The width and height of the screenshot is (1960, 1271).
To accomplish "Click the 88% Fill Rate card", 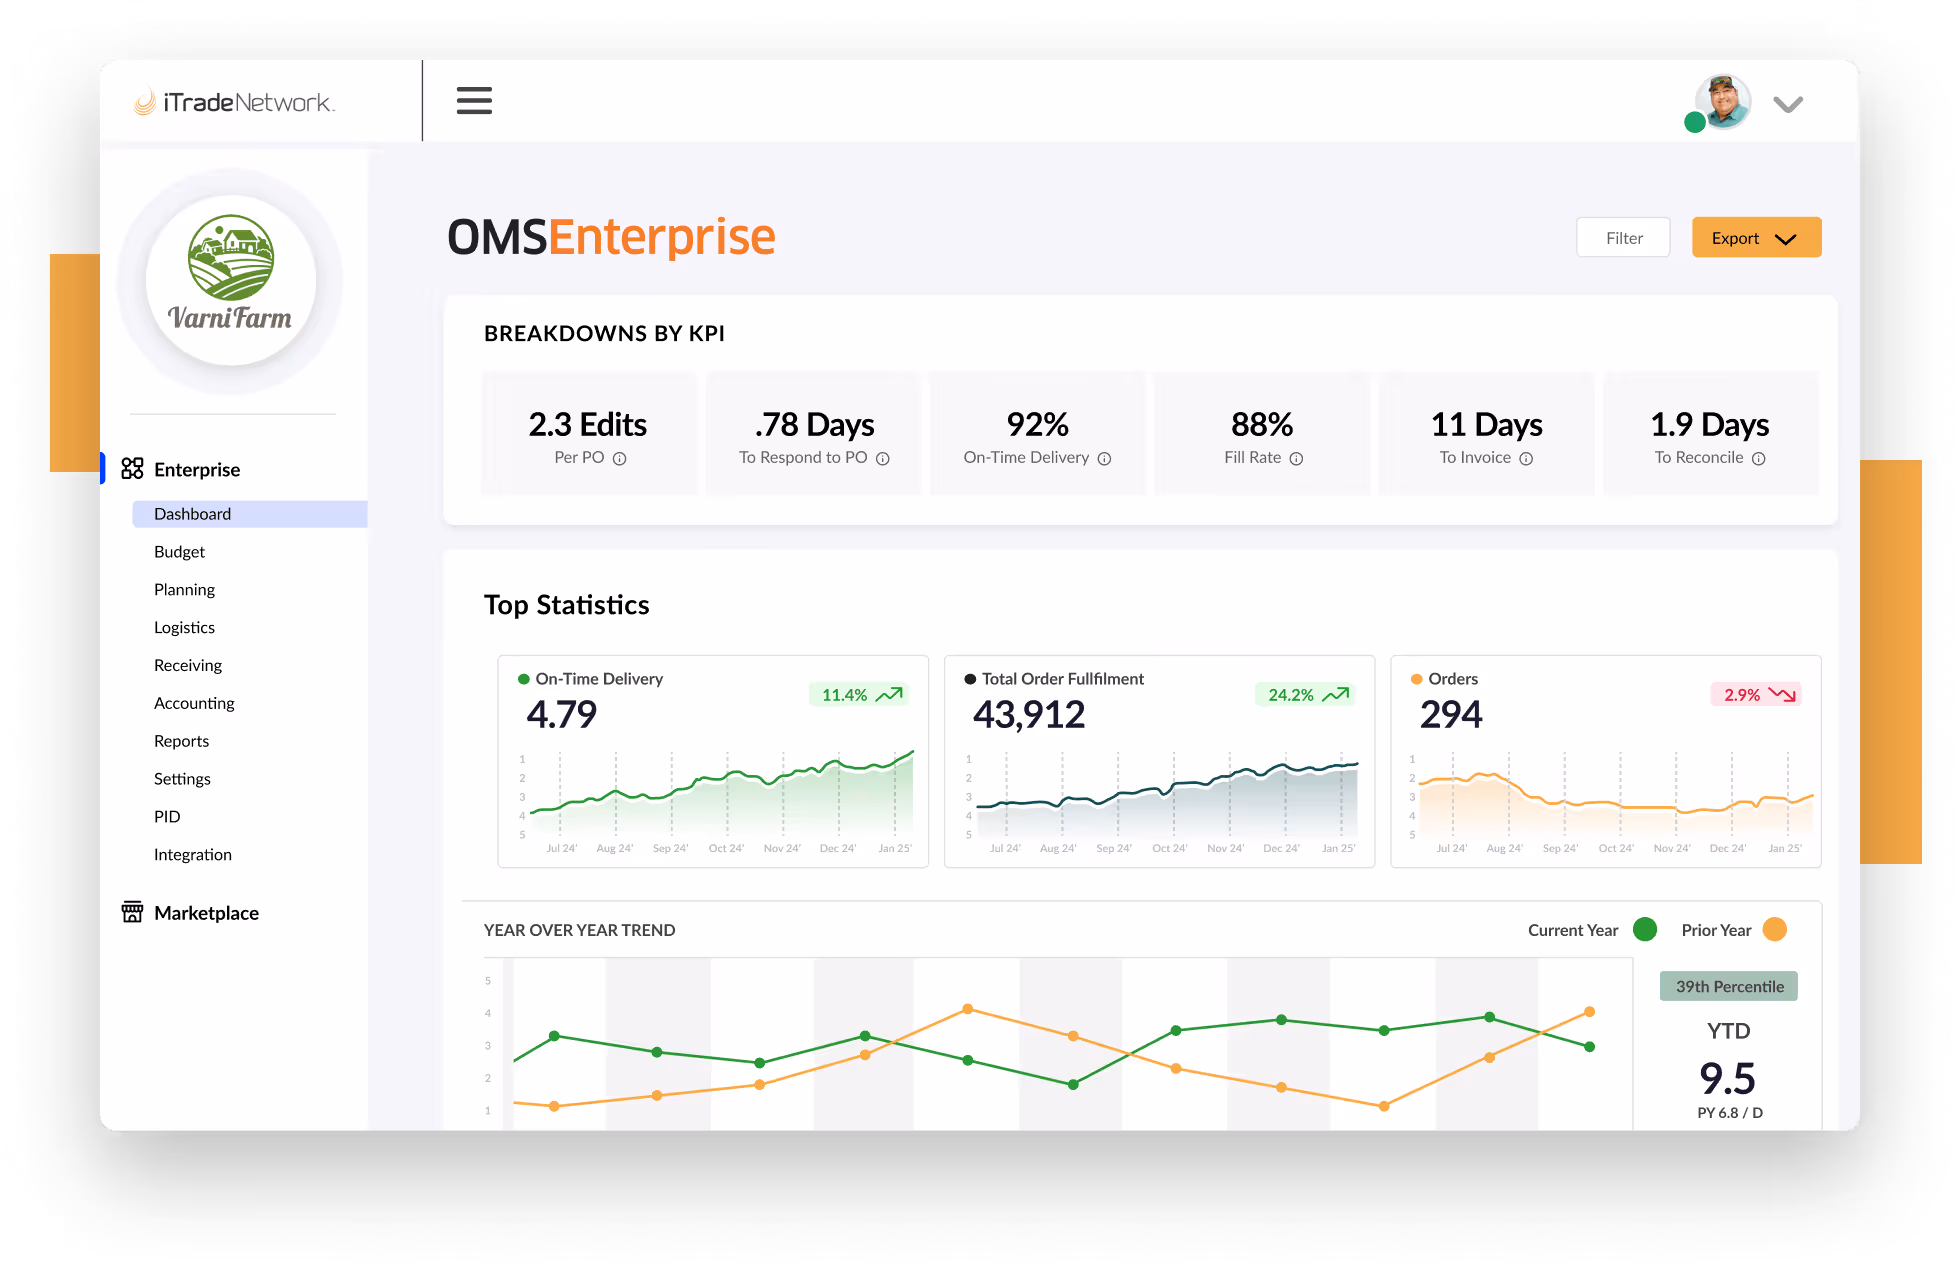I will click(x=1262, y=434).
